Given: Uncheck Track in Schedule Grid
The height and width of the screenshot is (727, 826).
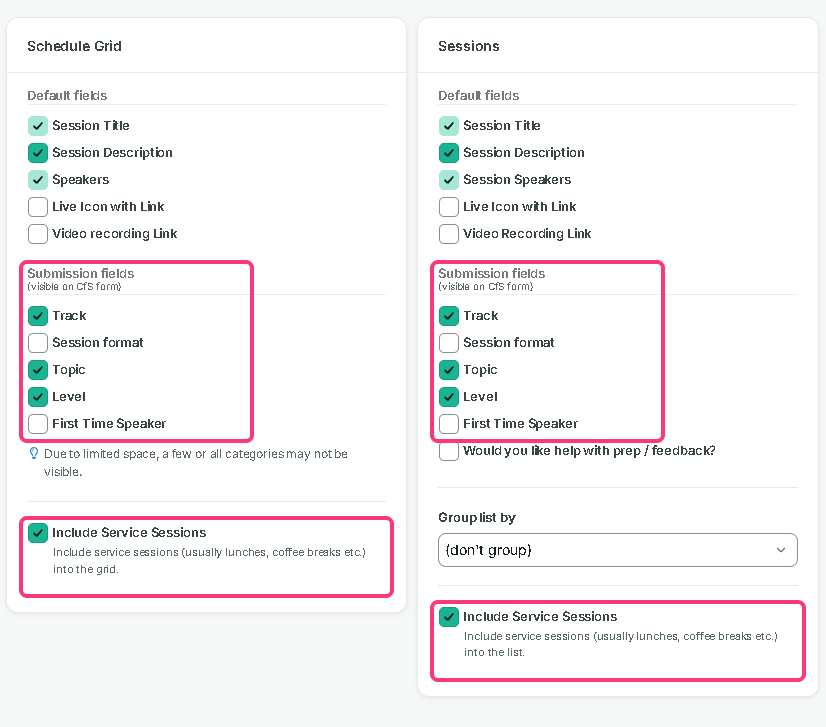Looking at the screenshot, I should (x=38, y=316).
